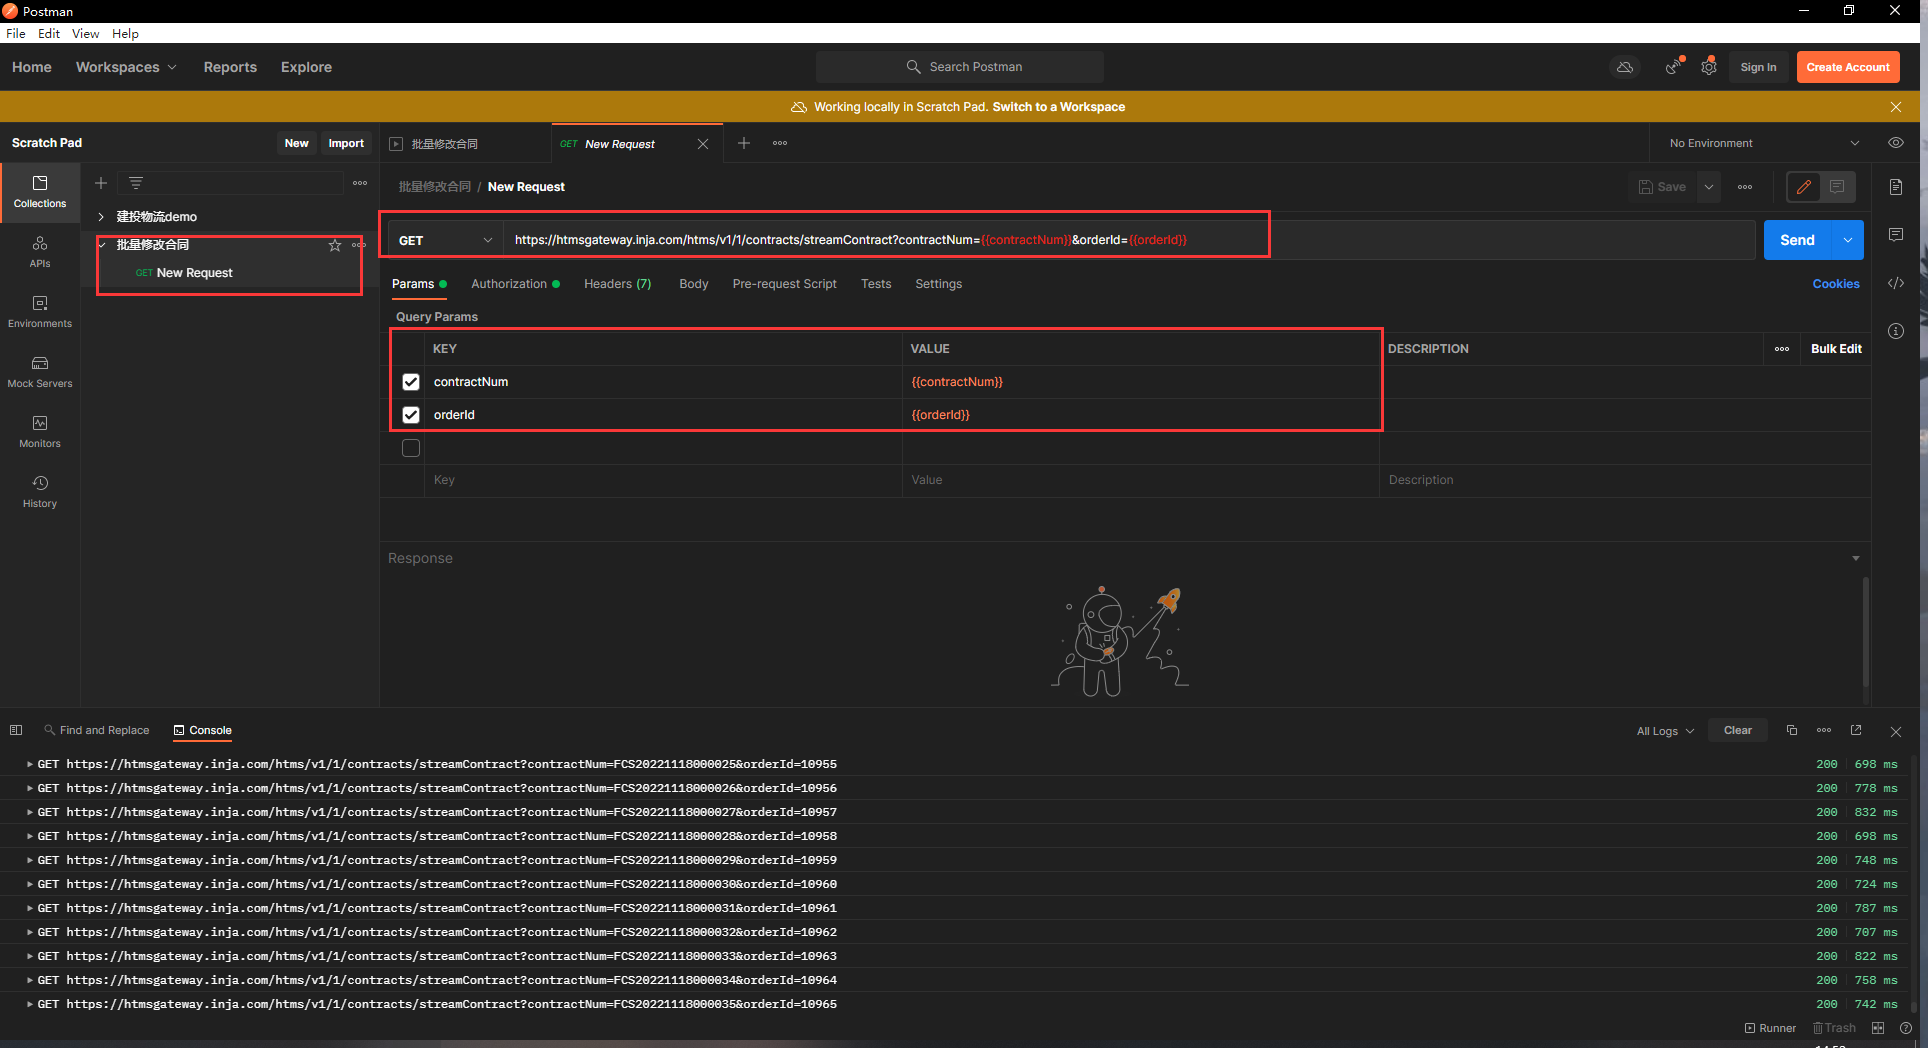Open the Settings gear icon in the header
This screenshot has width=1928, height=1048.
pos(1709,67)
